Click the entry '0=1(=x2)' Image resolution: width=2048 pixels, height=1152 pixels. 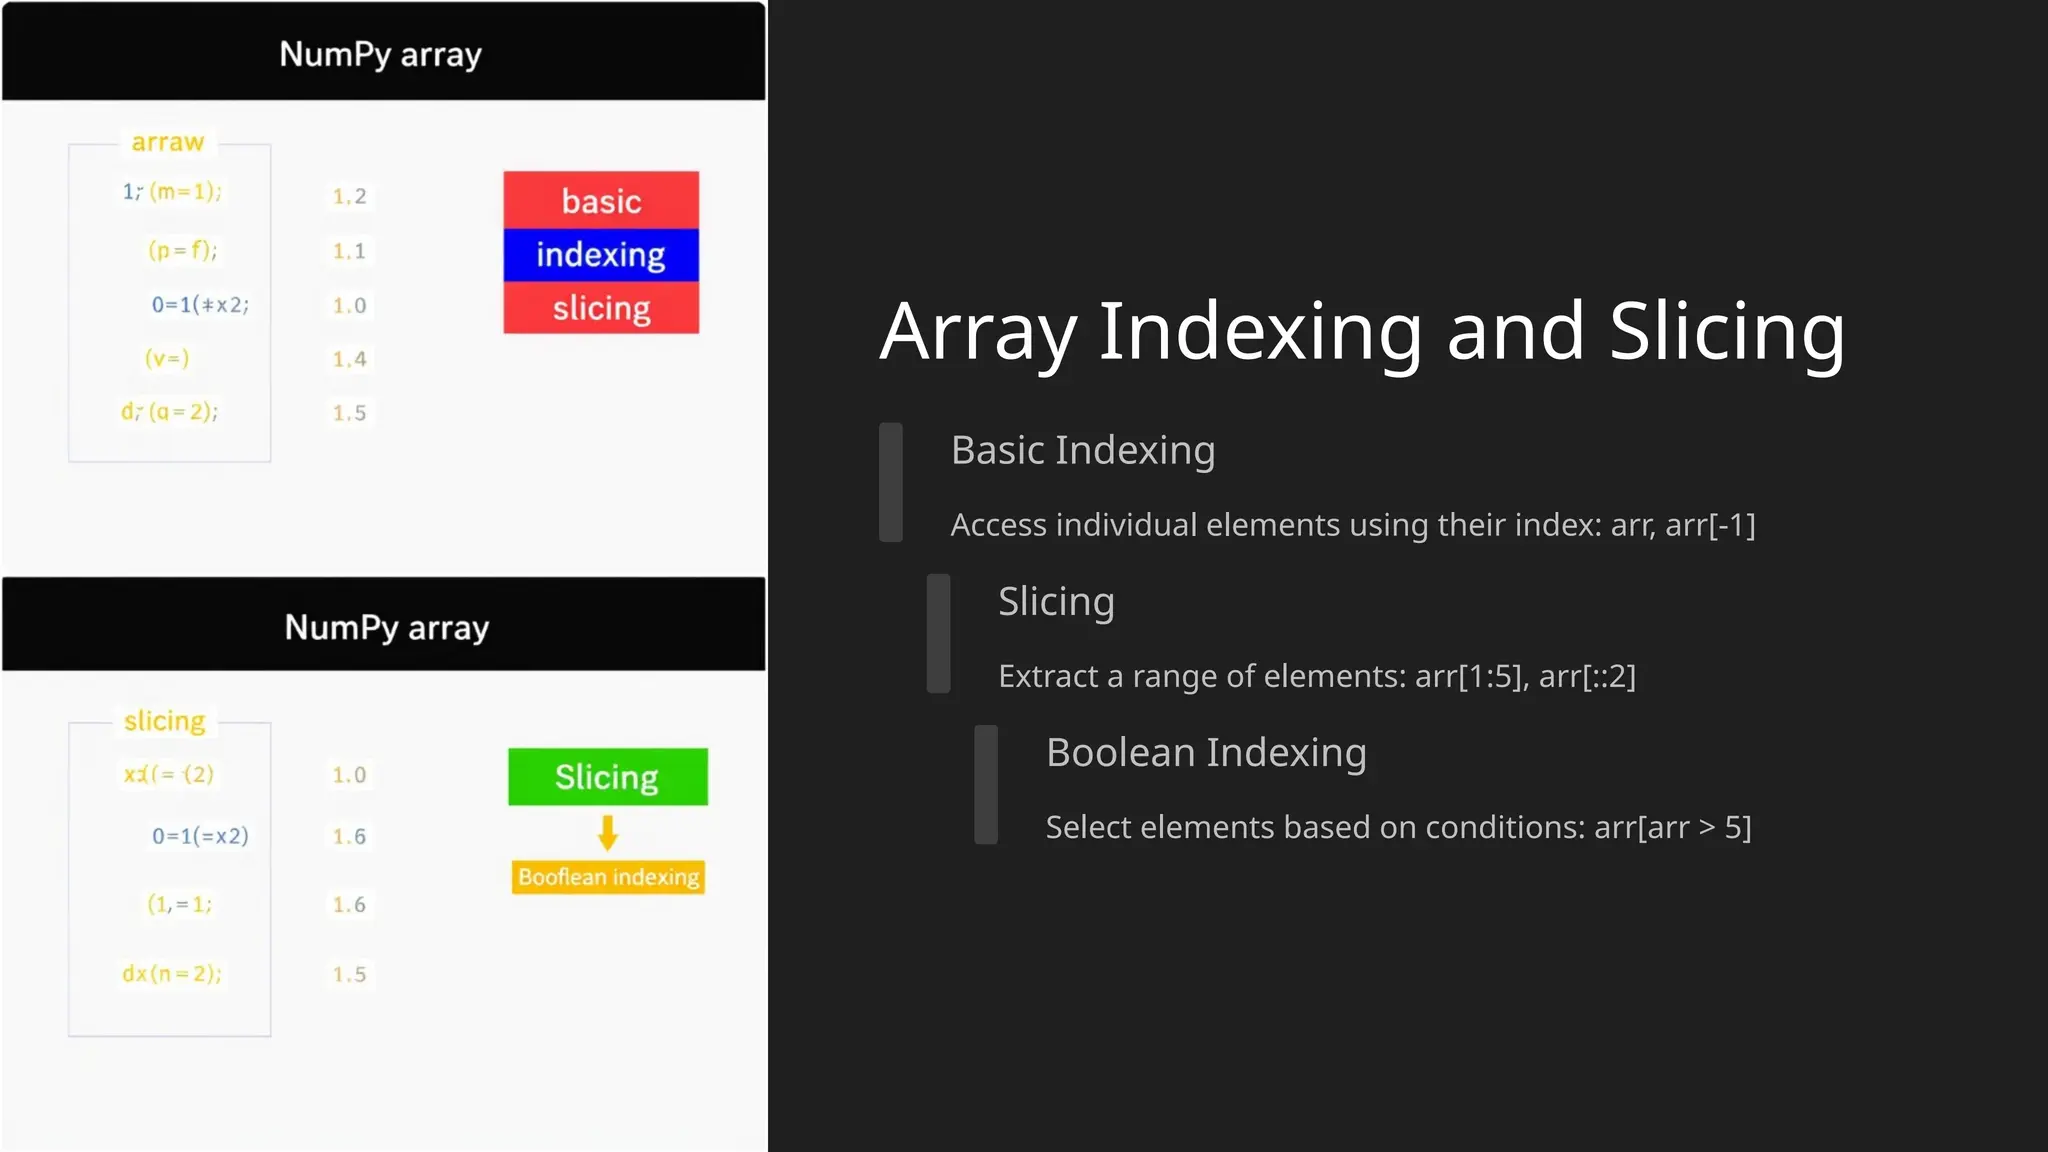(200, 836)
